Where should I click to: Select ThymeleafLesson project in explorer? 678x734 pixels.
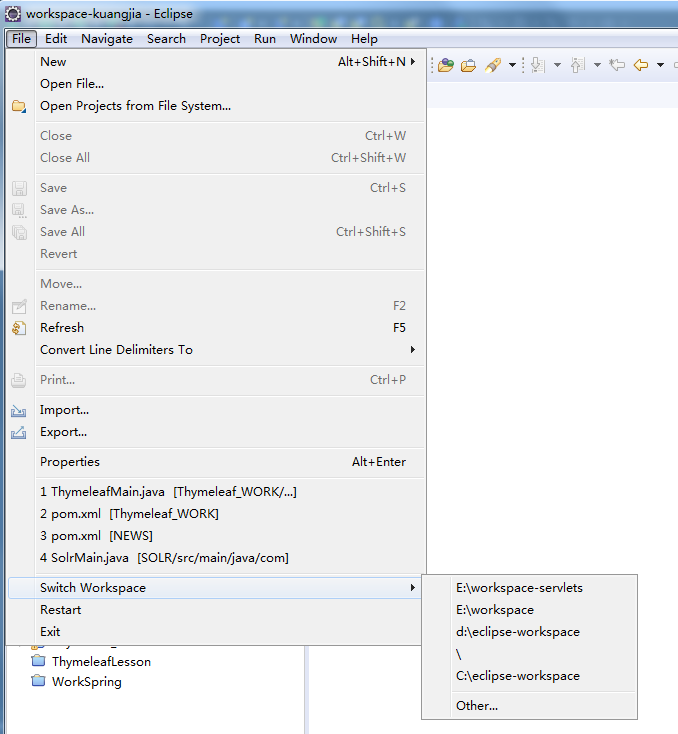(101, 661)
